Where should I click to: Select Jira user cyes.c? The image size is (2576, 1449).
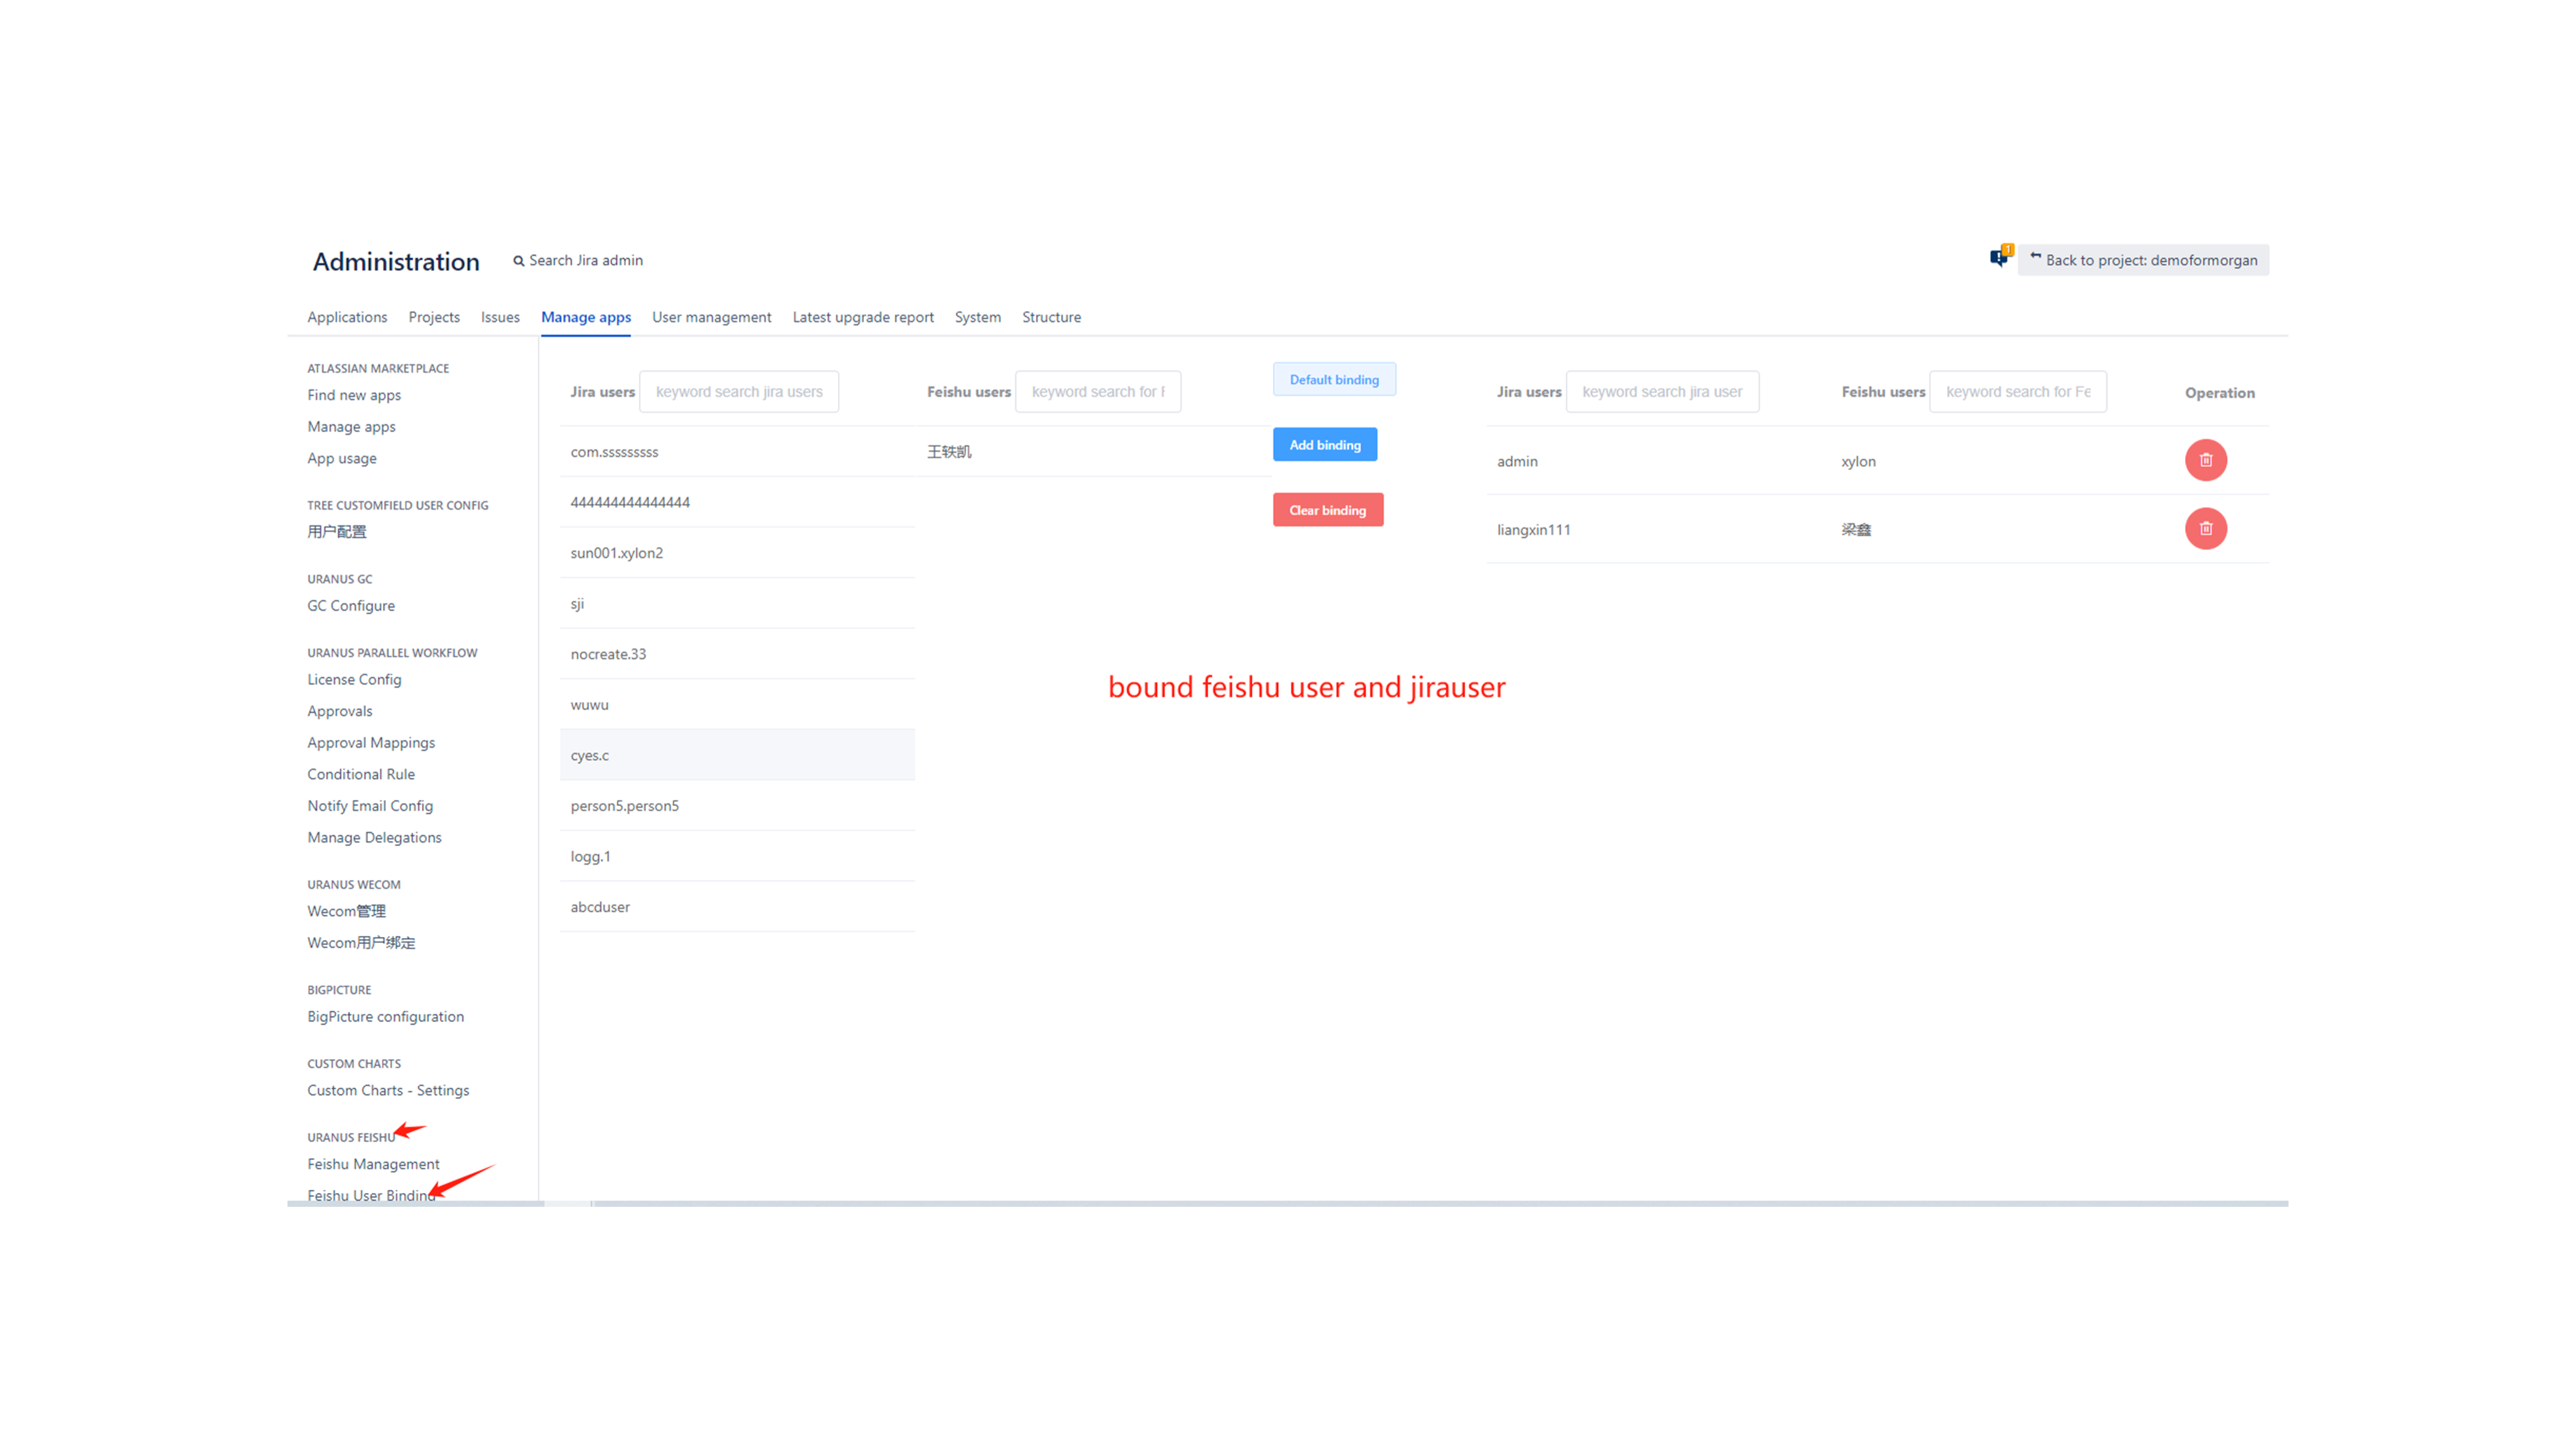coord(738,755)
